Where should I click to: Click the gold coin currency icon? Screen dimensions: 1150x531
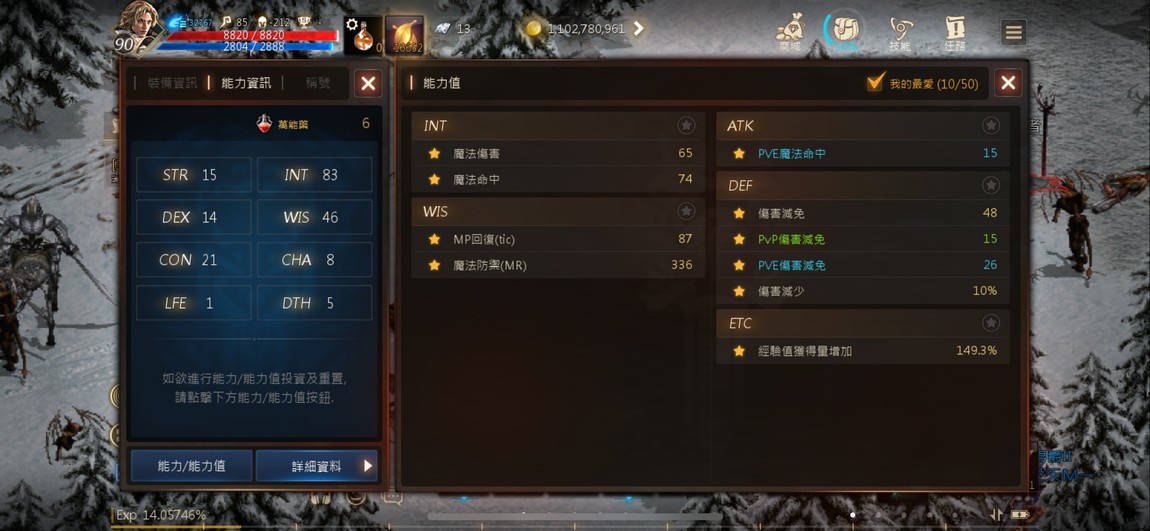coord(533,29)
